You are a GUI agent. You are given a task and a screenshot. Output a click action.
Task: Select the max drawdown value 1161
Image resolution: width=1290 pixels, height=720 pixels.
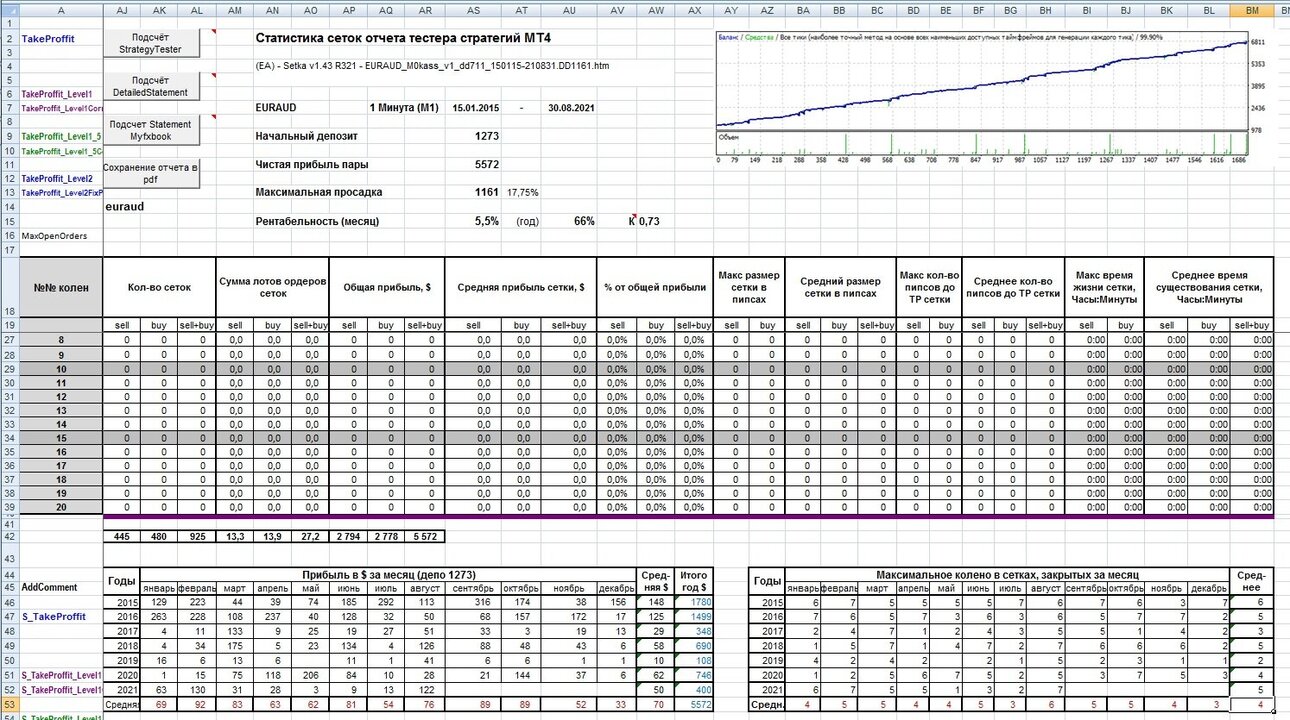click(487, 192)
